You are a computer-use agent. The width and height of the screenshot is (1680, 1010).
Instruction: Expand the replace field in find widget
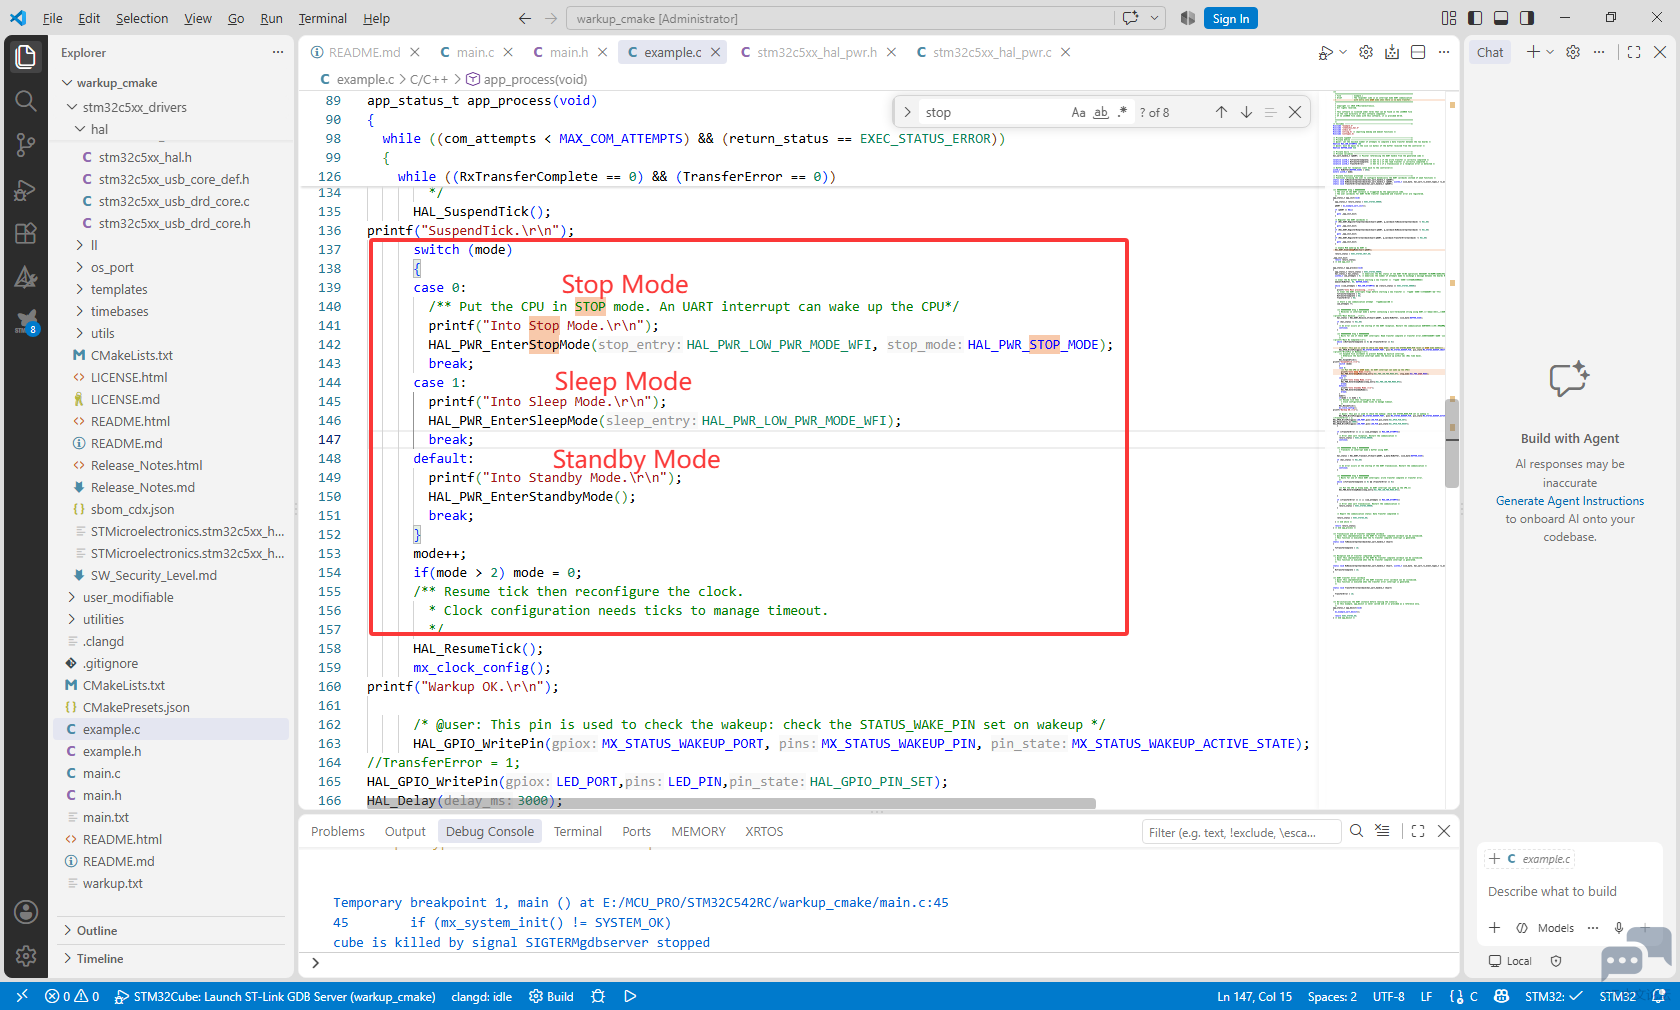click(x=907, y=112)
